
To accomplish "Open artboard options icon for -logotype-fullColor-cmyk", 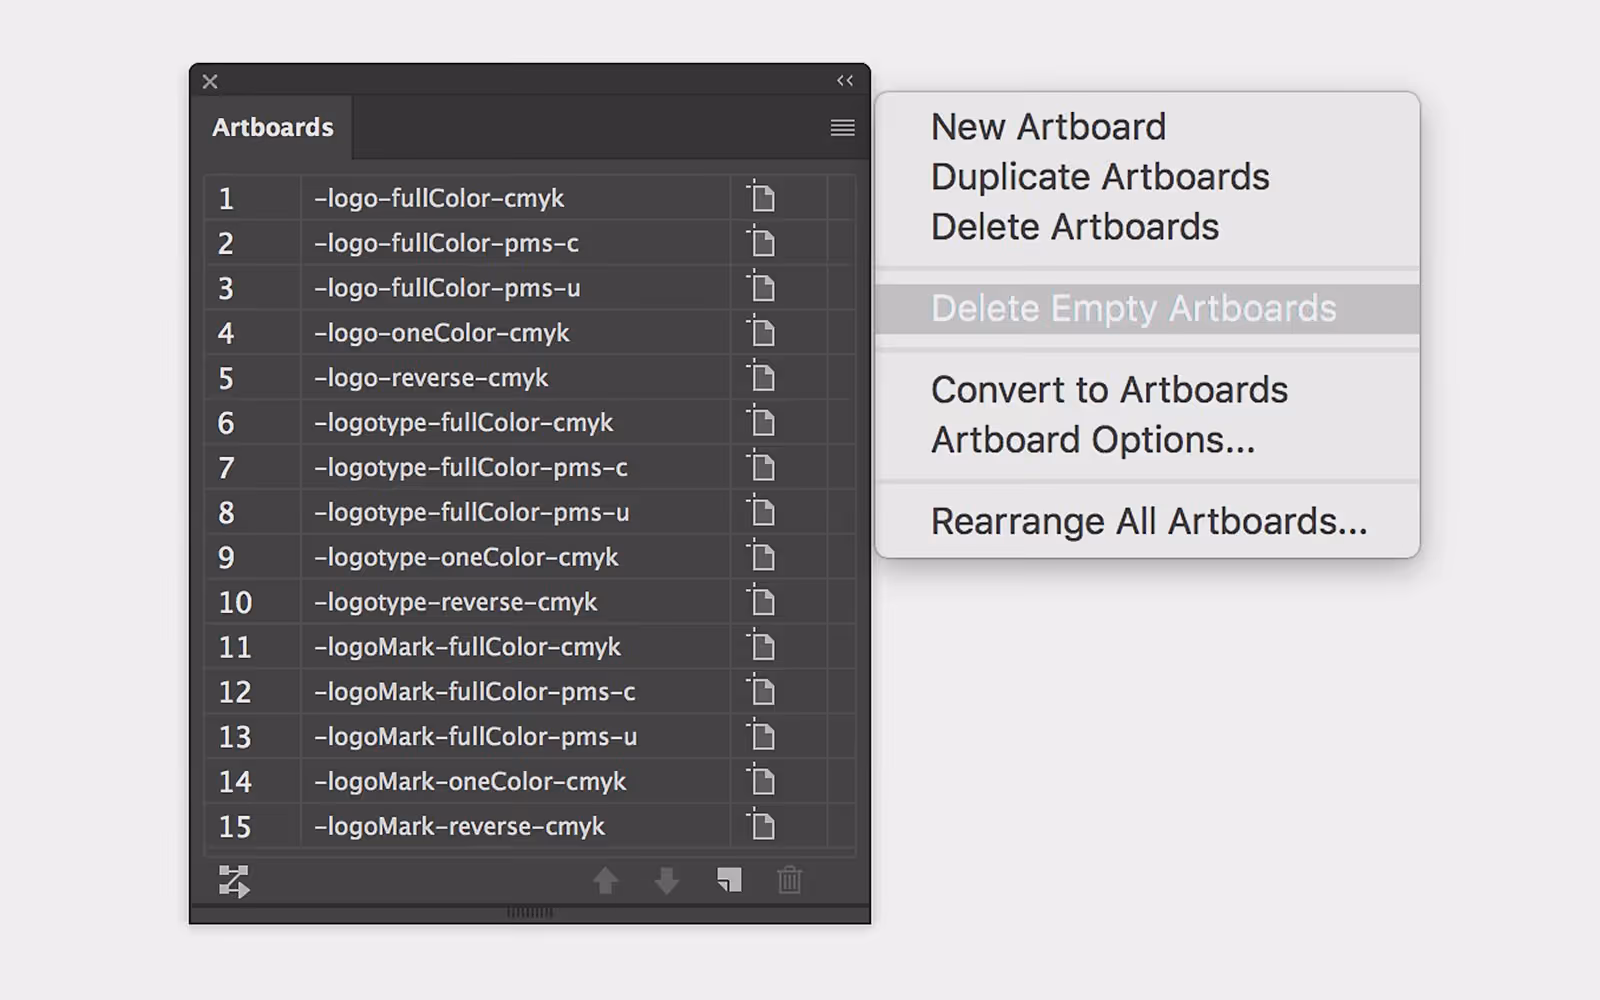I will [x=761, y=422].
